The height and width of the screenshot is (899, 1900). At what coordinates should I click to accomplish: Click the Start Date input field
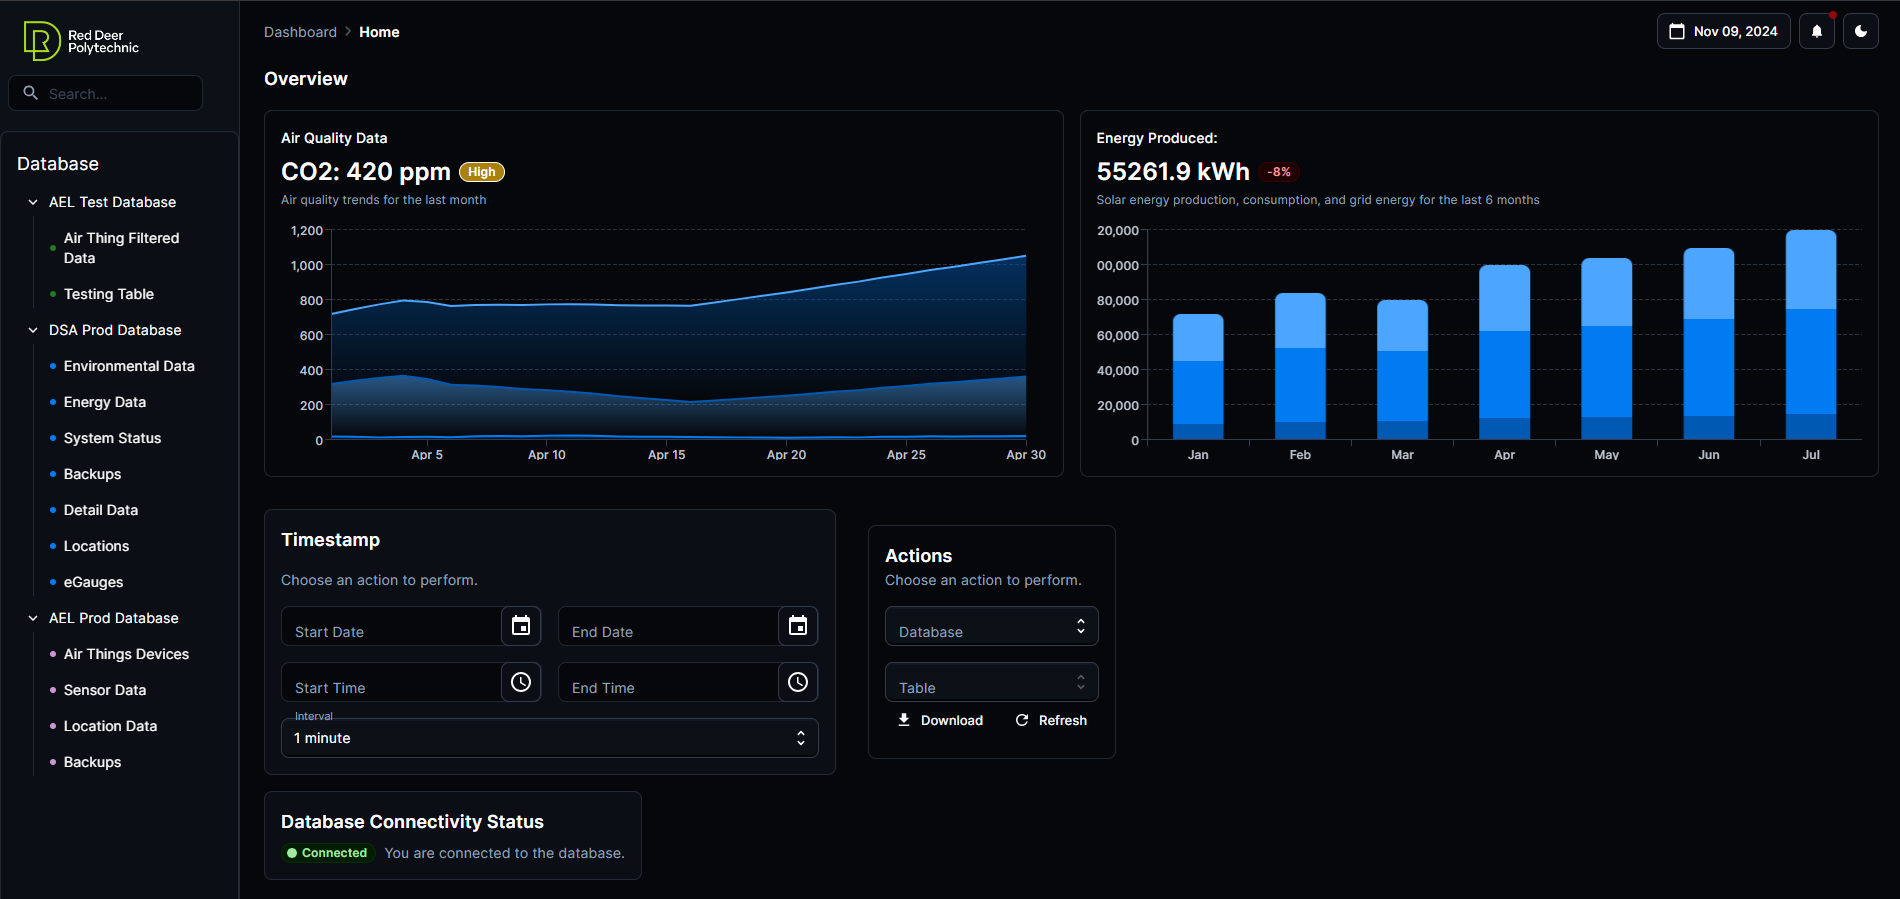[392, 626]
